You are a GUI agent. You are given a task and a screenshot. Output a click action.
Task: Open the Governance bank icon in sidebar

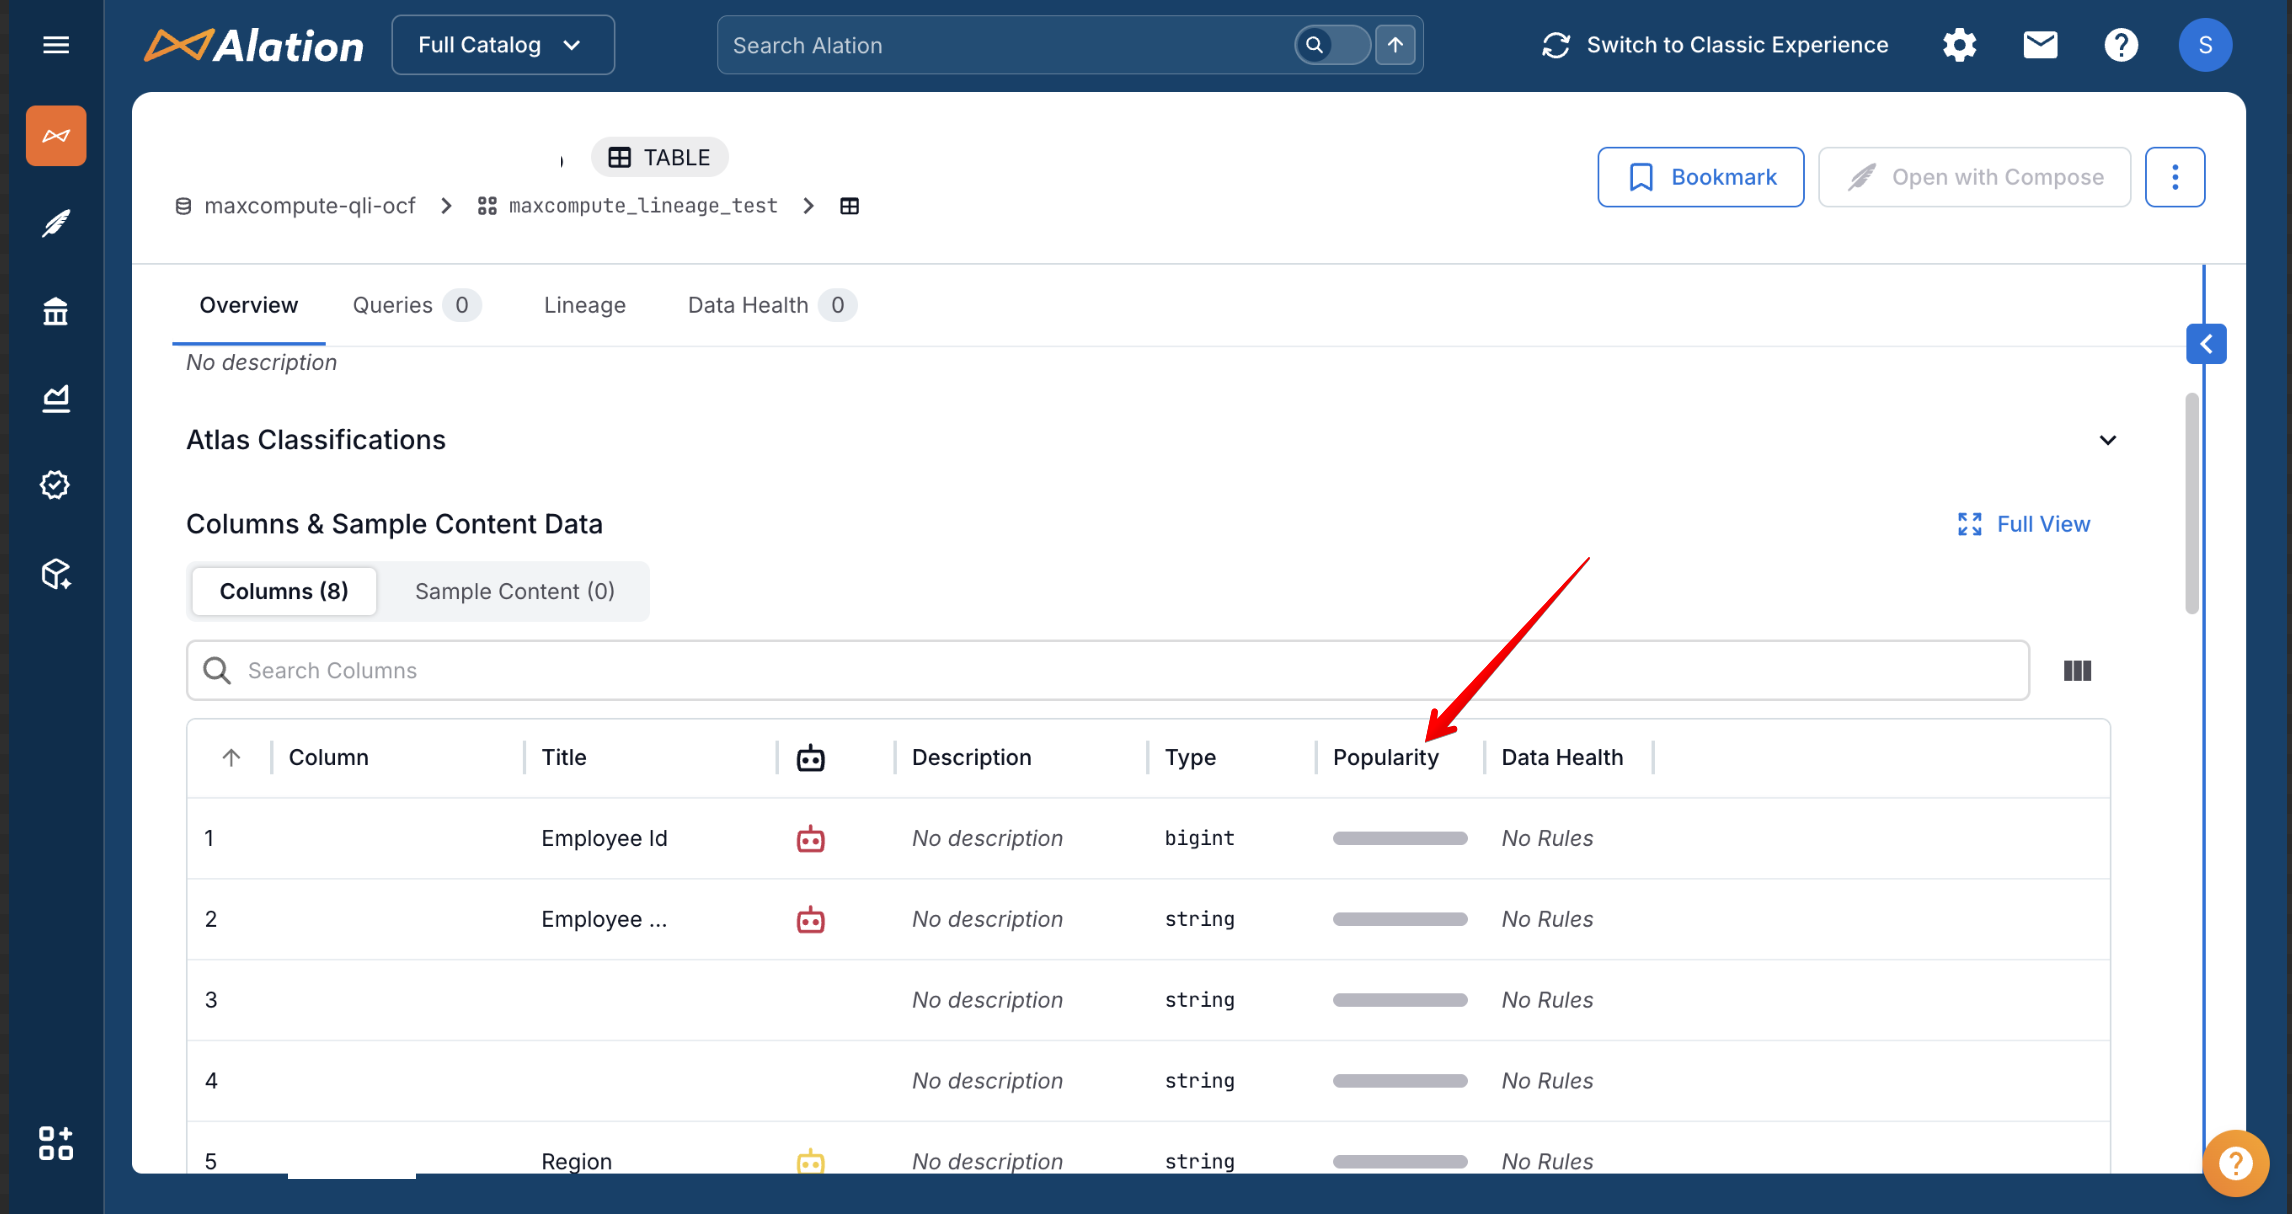(x=56, y=312)
